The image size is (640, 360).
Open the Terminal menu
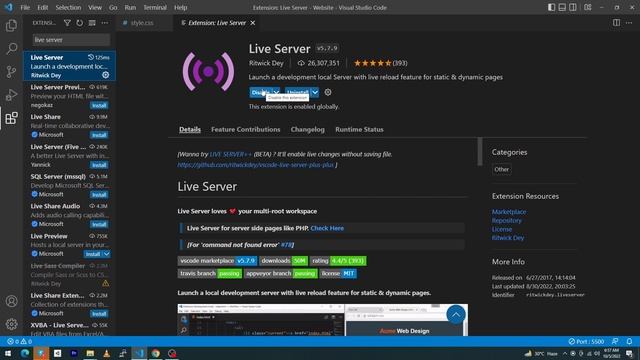pyautogui.click(x=155, y=7)
